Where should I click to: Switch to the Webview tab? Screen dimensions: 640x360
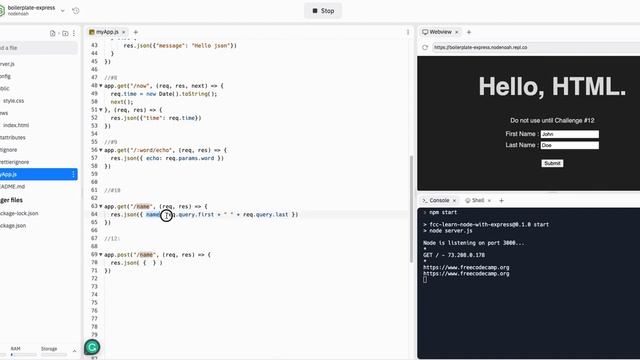click(437, 32)
